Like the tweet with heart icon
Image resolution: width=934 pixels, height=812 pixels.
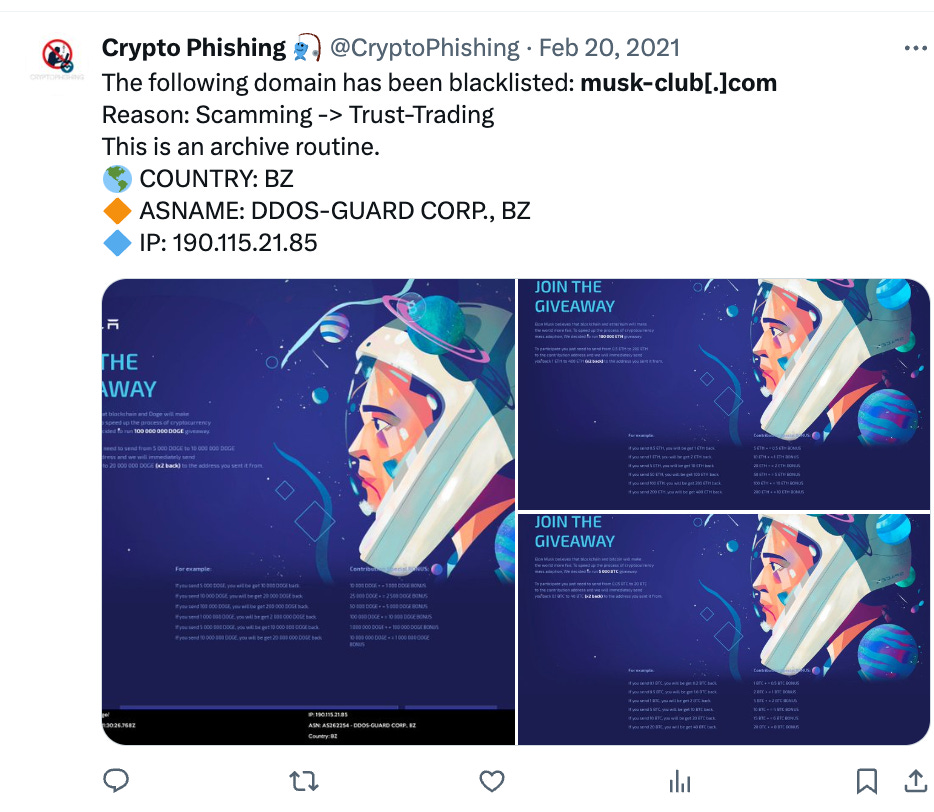point(492,781)
